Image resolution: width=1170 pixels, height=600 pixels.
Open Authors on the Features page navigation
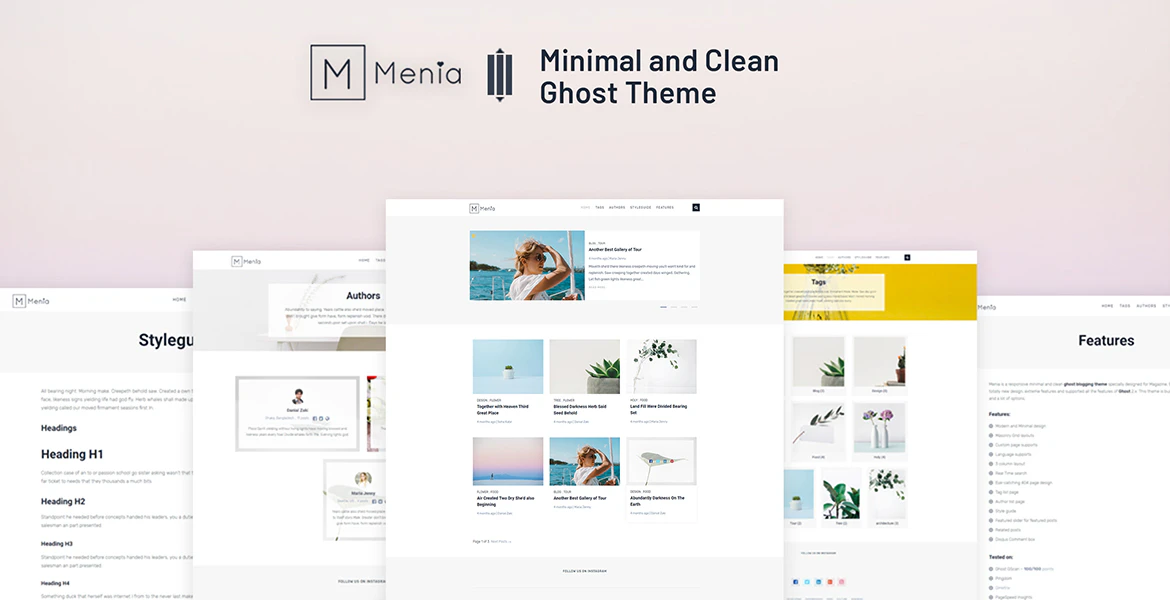tap(1146, 306)
